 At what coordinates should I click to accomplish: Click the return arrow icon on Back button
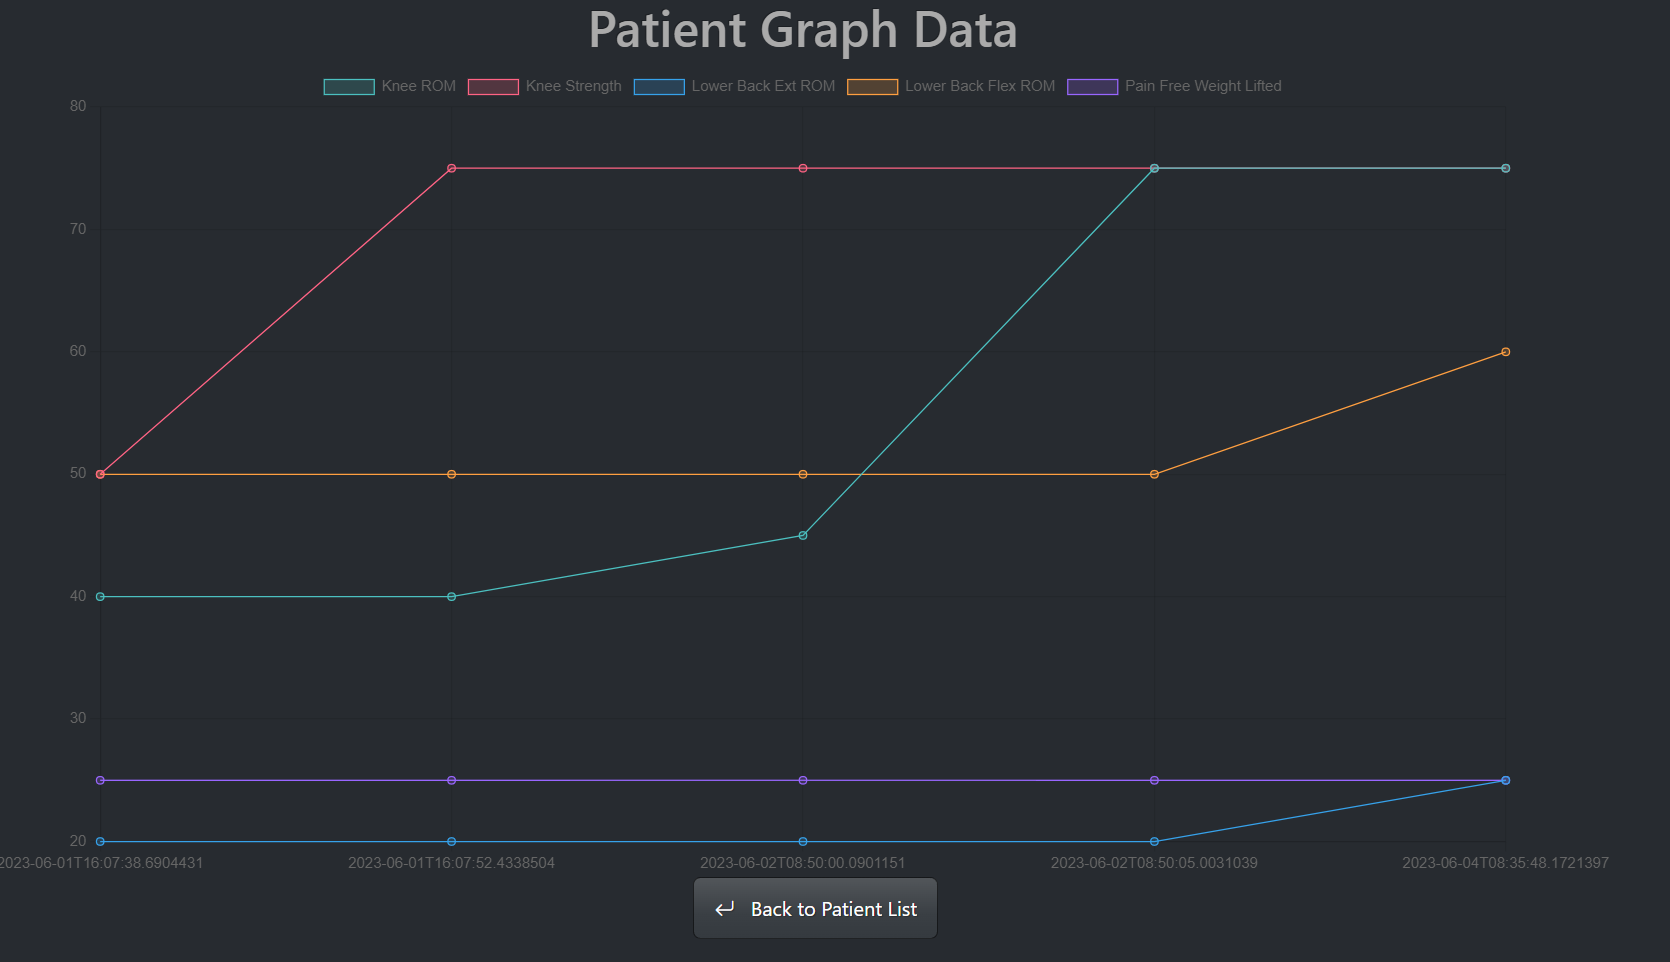725,909
